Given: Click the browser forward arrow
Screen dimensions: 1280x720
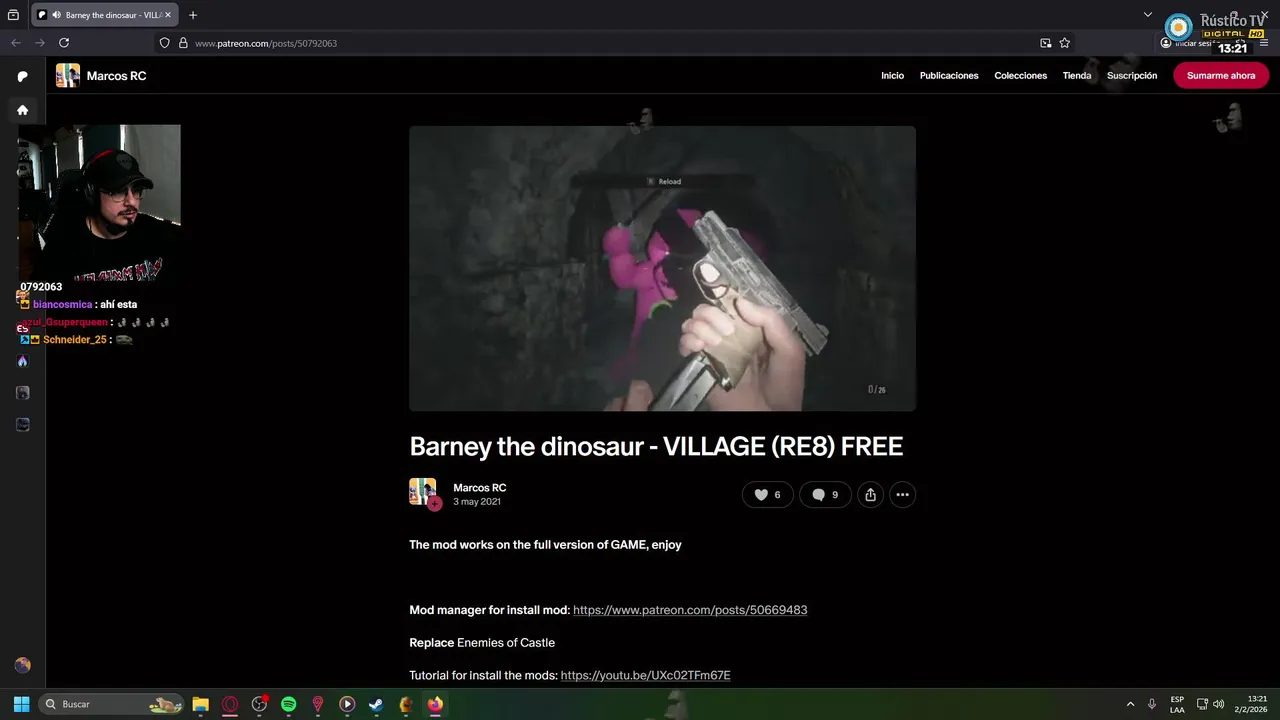Looking at the screenshot, I should click(40, 43).
